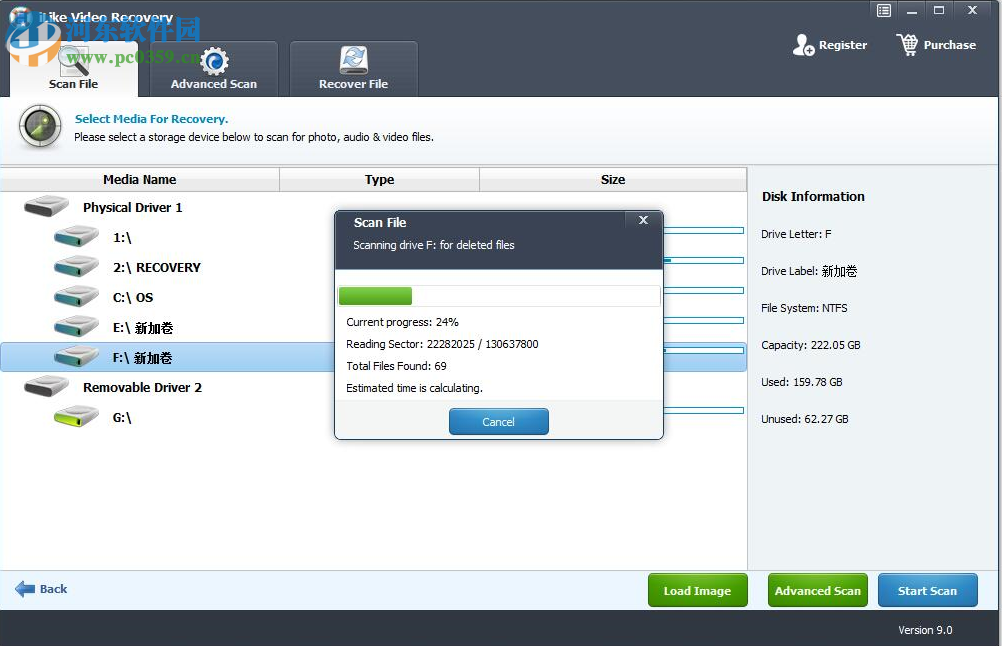Screen dimensions: 1002x646
Task: Click the Scanning drive F: message
Action: pyautogui.click(x=434, y=245)
